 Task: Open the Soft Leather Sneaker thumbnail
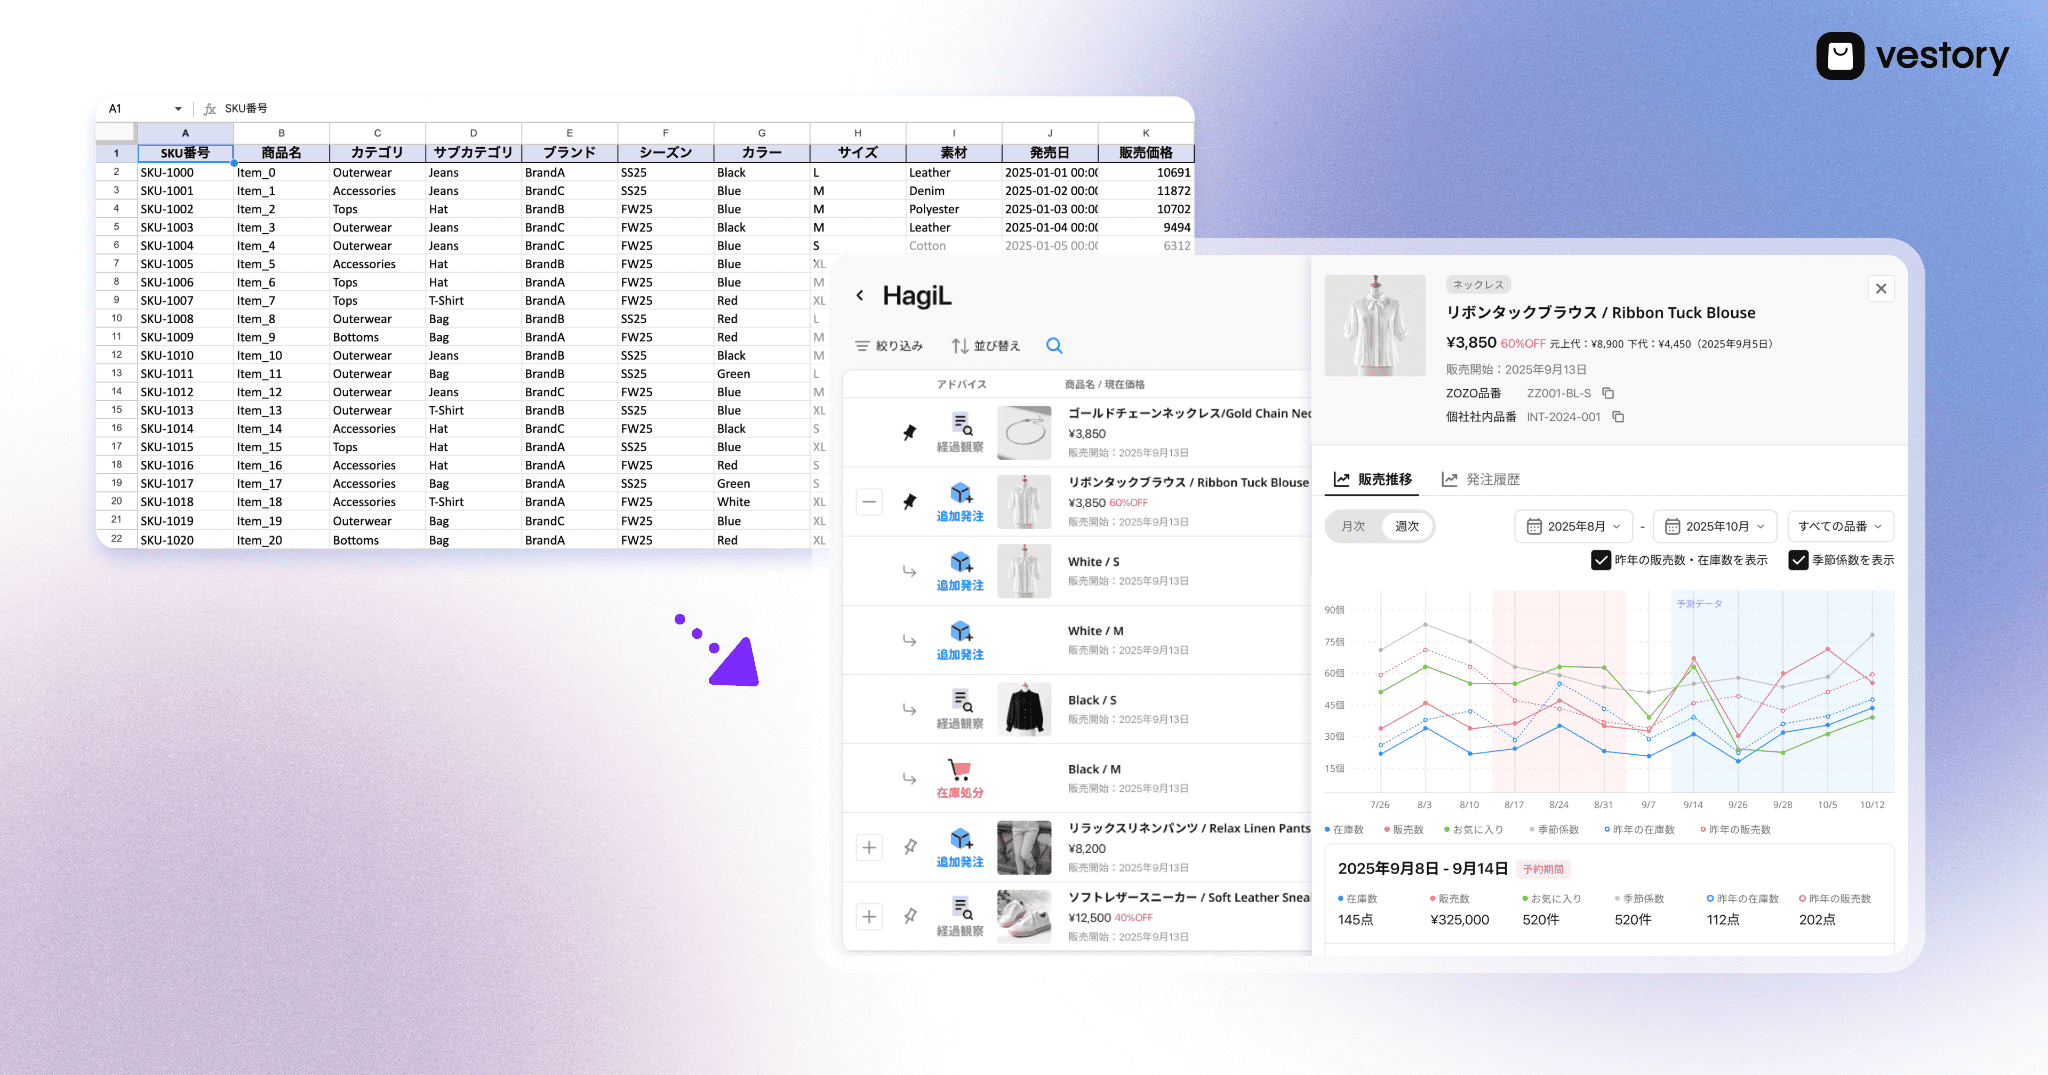pos(1024,916)
